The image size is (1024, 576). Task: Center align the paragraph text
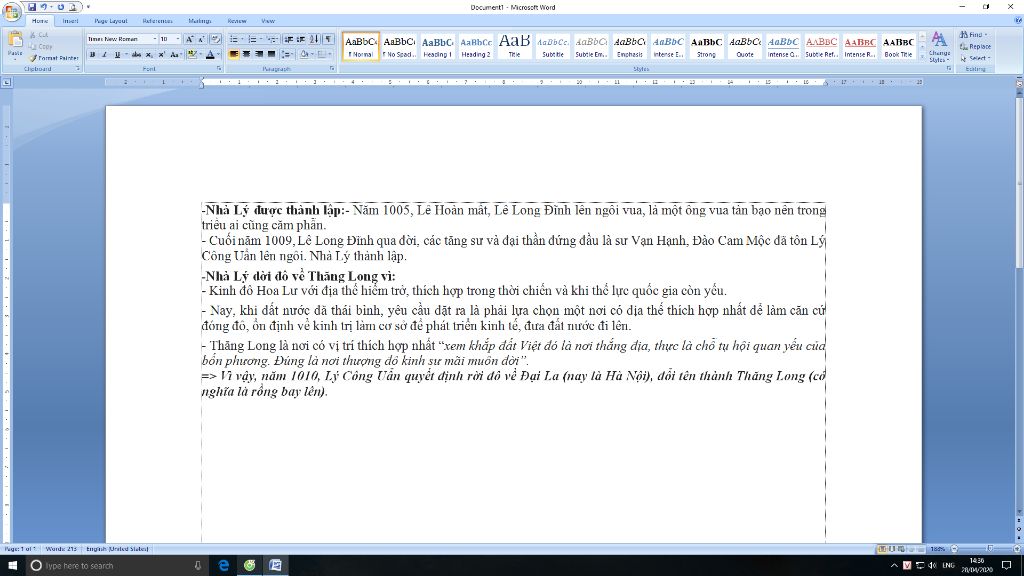[x=246, y=54]
